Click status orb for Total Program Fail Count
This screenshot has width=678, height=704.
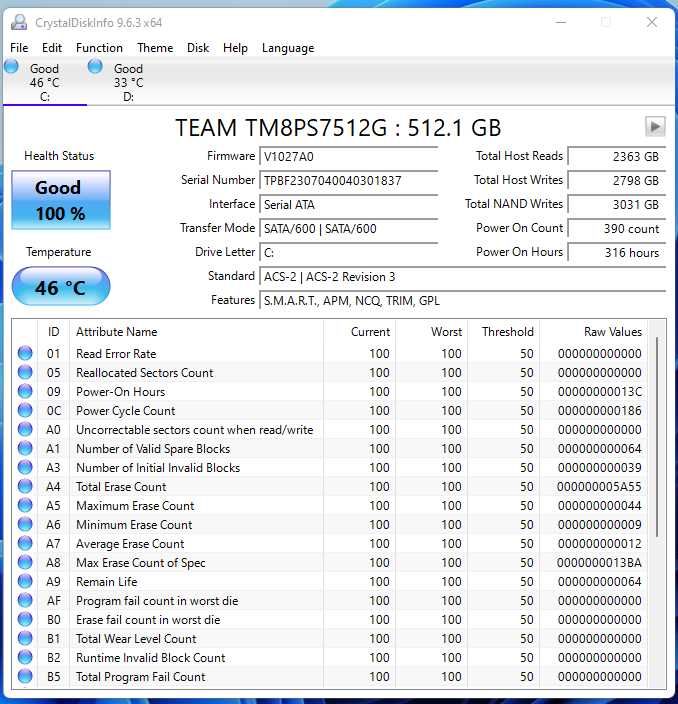pyautogui.click(x=25, y=676)
